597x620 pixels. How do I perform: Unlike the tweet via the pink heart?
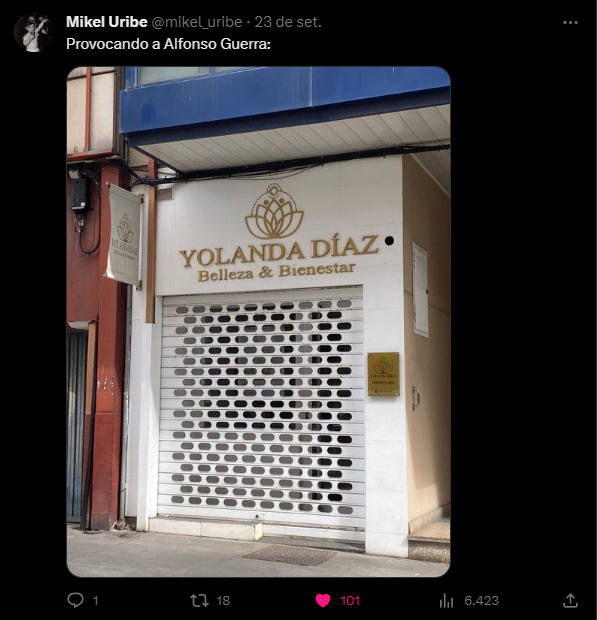pos(323,601)
